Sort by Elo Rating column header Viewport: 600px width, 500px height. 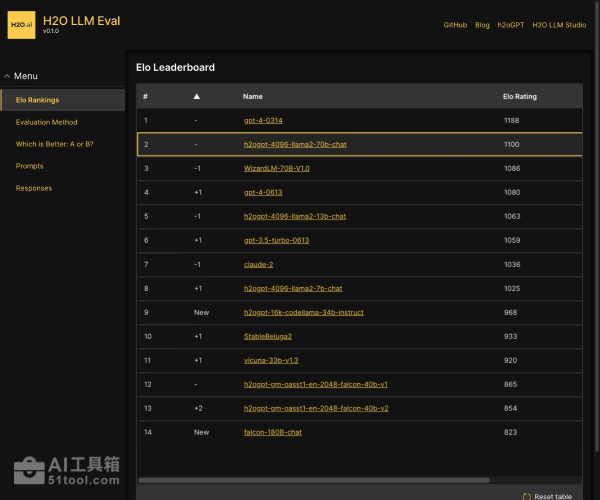click(519, 97)
